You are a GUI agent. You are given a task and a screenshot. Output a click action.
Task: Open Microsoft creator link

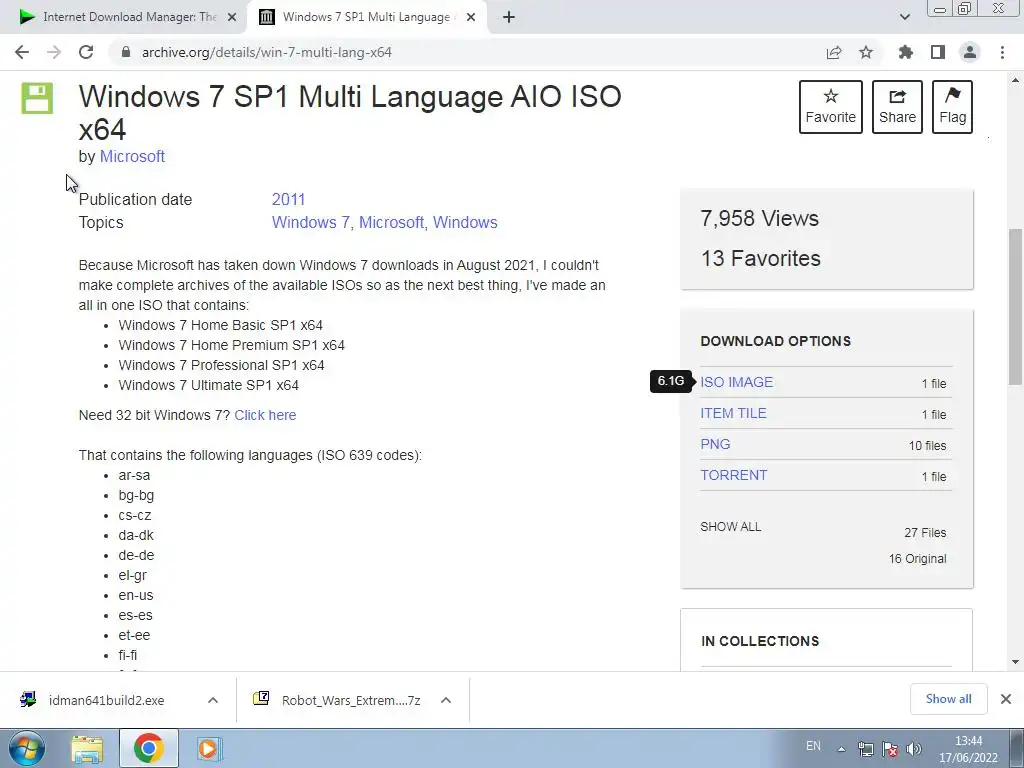(x=132, y=157)
